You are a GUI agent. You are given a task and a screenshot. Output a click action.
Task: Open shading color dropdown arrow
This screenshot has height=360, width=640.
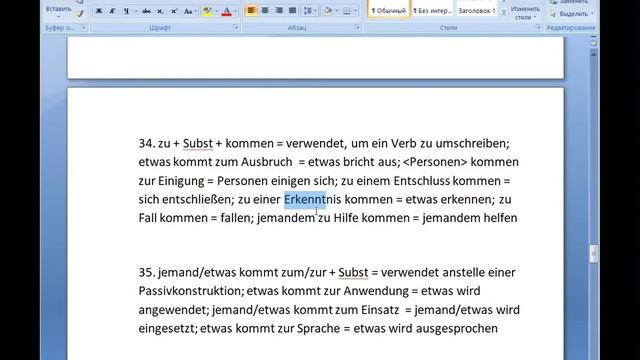coord(336,11)
